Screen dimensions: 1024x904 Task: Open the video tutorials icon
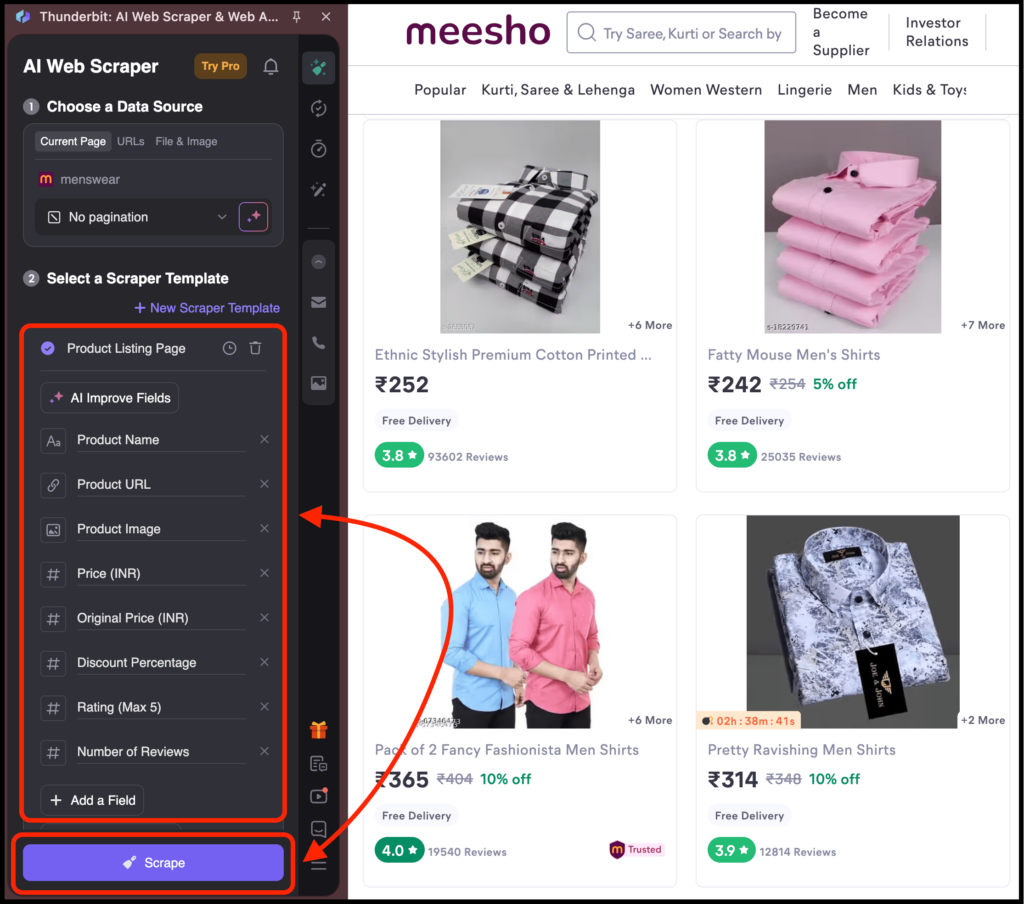coord(318,796)
